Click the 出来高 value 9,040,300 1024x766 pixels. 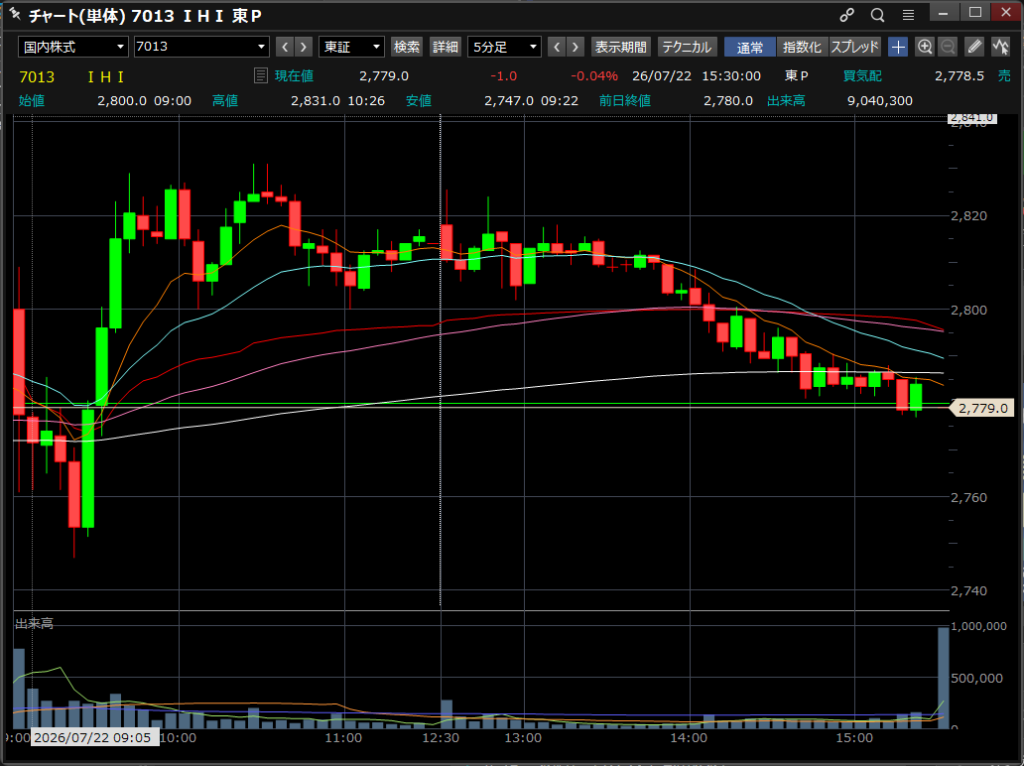pyautogui.click(x=880, y=101)
